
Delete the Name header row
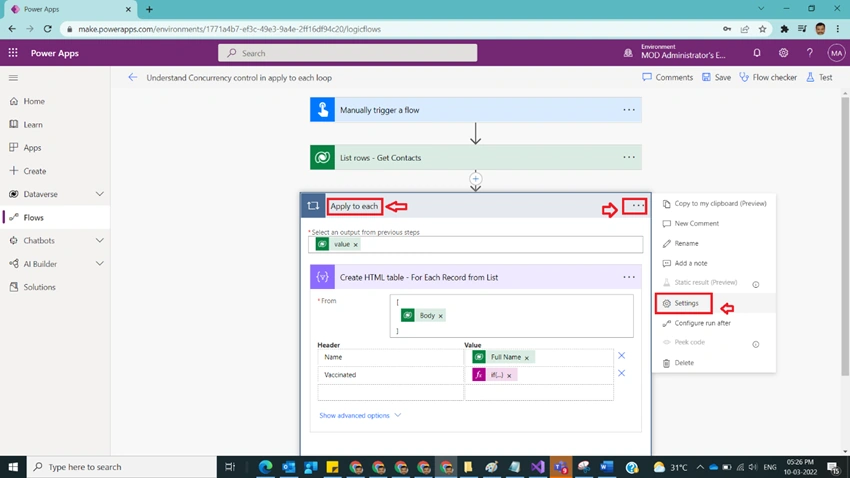(x=622, y=356)
